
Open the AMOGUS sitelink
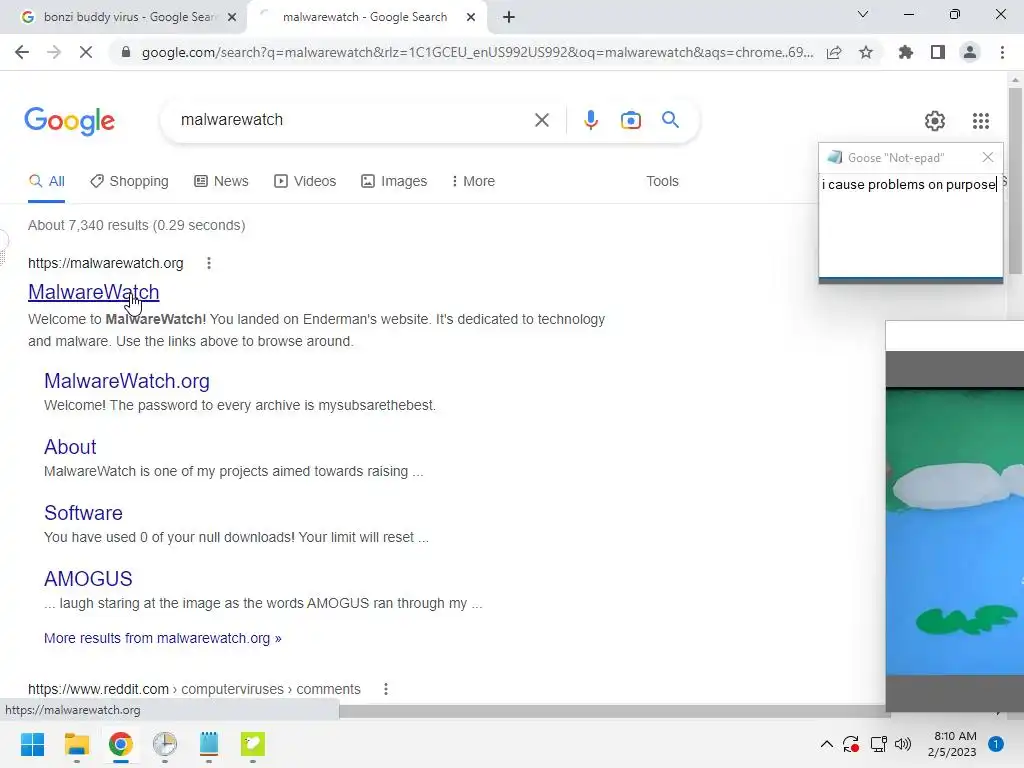[x=88, y=579]
